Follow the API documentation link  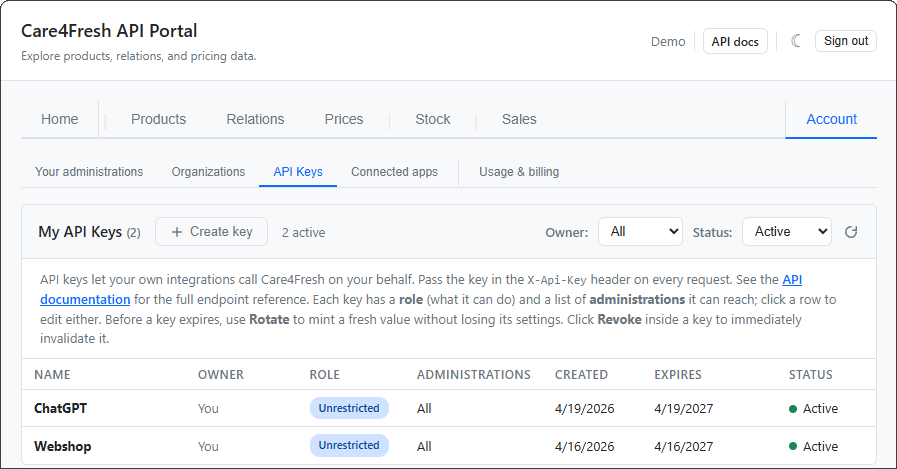pos(85,299)
